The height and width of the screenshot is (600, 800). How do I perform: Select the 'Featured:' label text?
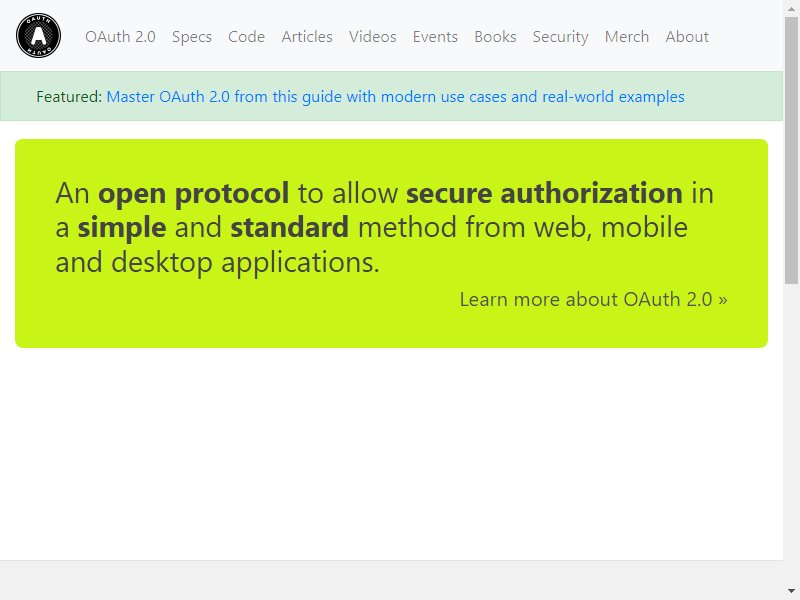point(69,97)
